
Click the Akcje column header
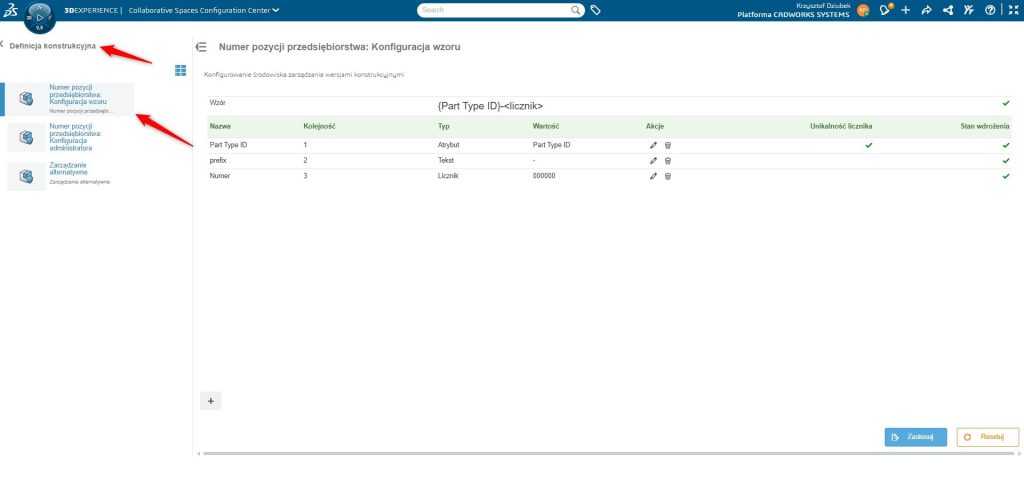pos(655,126)
